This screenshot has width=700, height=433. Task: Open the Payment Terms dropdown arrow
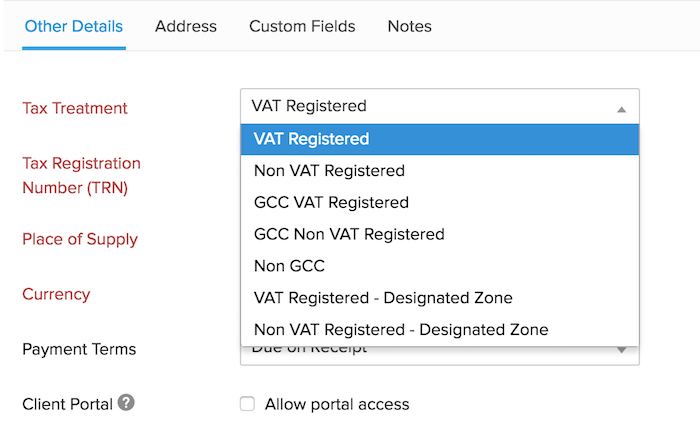click(x=621, y=349)
